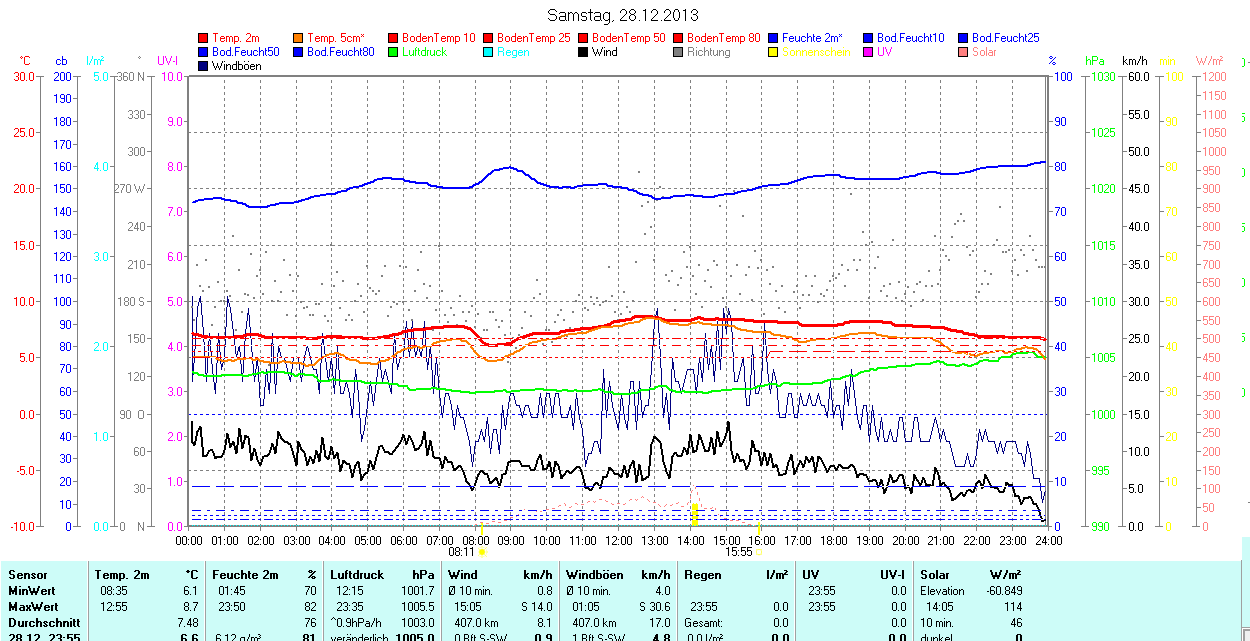Click the yellow Sonnenschein legend square
The image size is (1250, 641).
pyautogui.click(x=774, y=52)
